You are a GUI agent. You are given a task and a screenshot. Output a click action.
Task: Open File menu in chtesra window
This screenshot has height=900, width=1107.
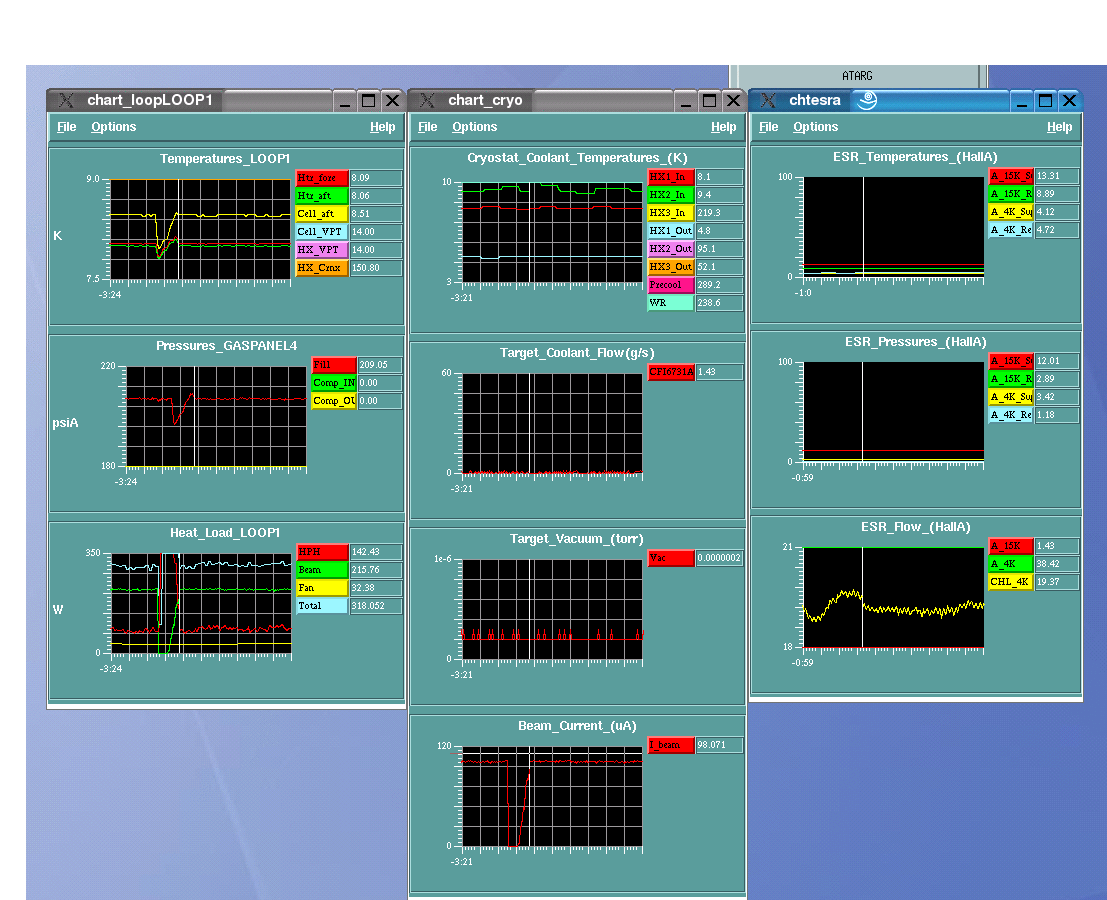tap(769, 127)
